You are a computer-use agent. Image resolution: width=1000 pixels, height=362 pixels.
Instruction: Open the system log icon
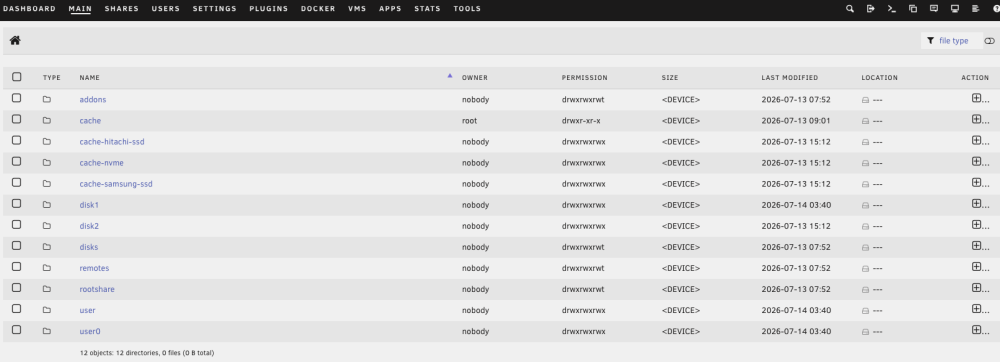pos(975,9)
